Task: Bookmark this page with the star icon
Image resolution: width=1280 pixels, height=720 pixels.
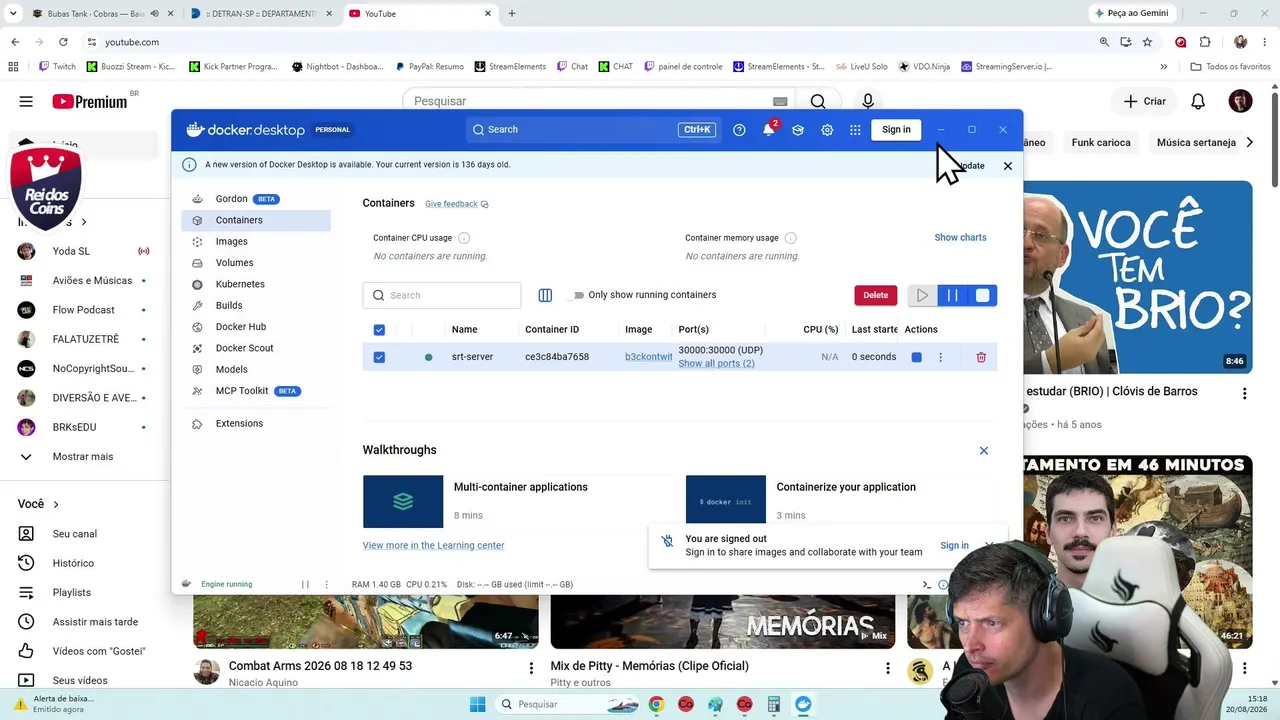Action: coord(1147,42)
